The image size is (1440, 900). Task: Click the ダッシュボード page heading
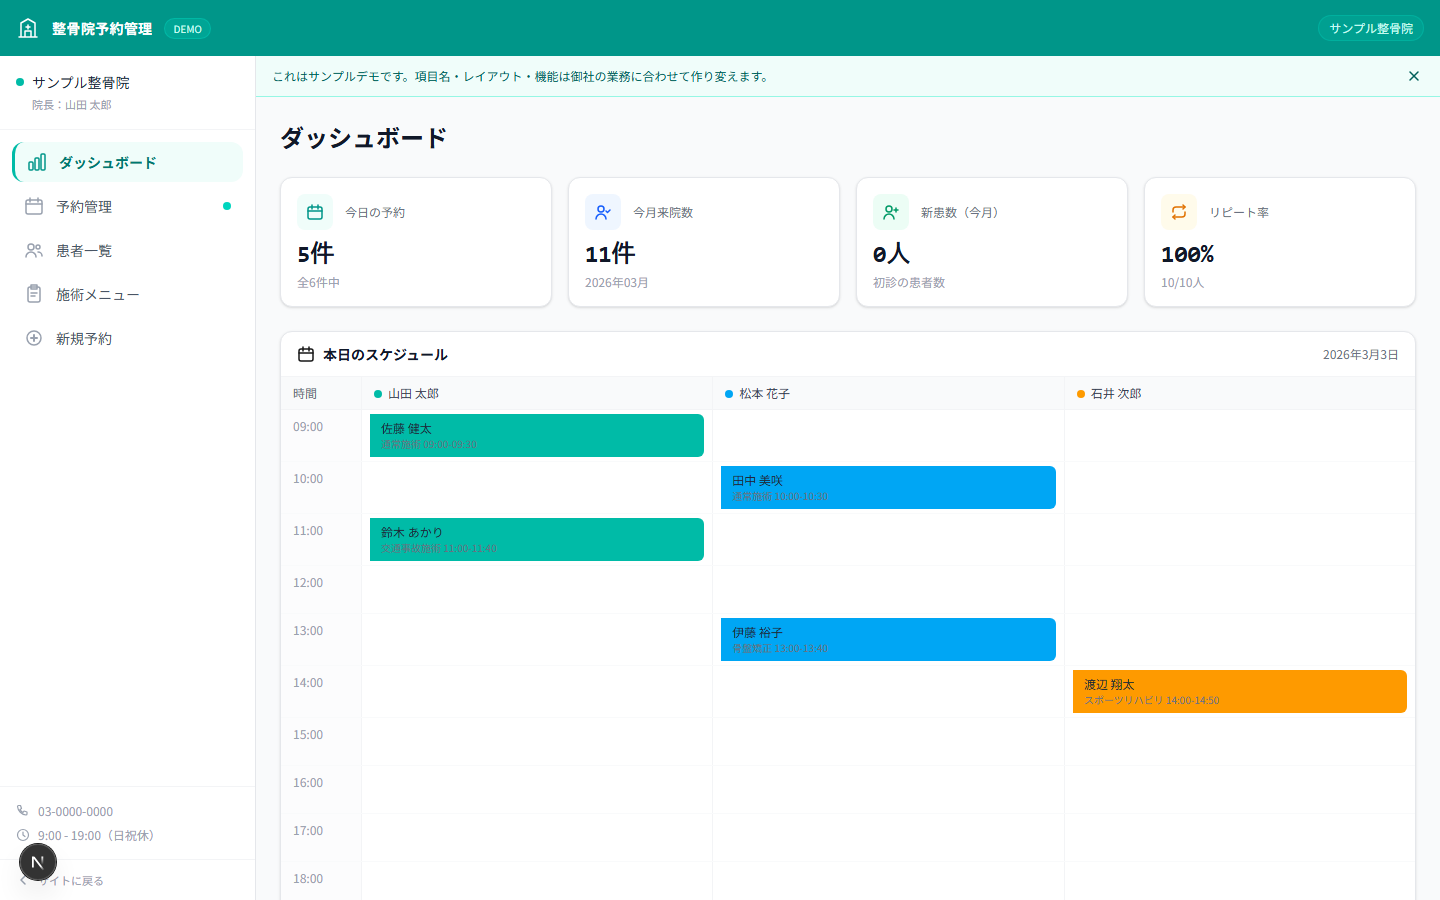coord(364,138)
